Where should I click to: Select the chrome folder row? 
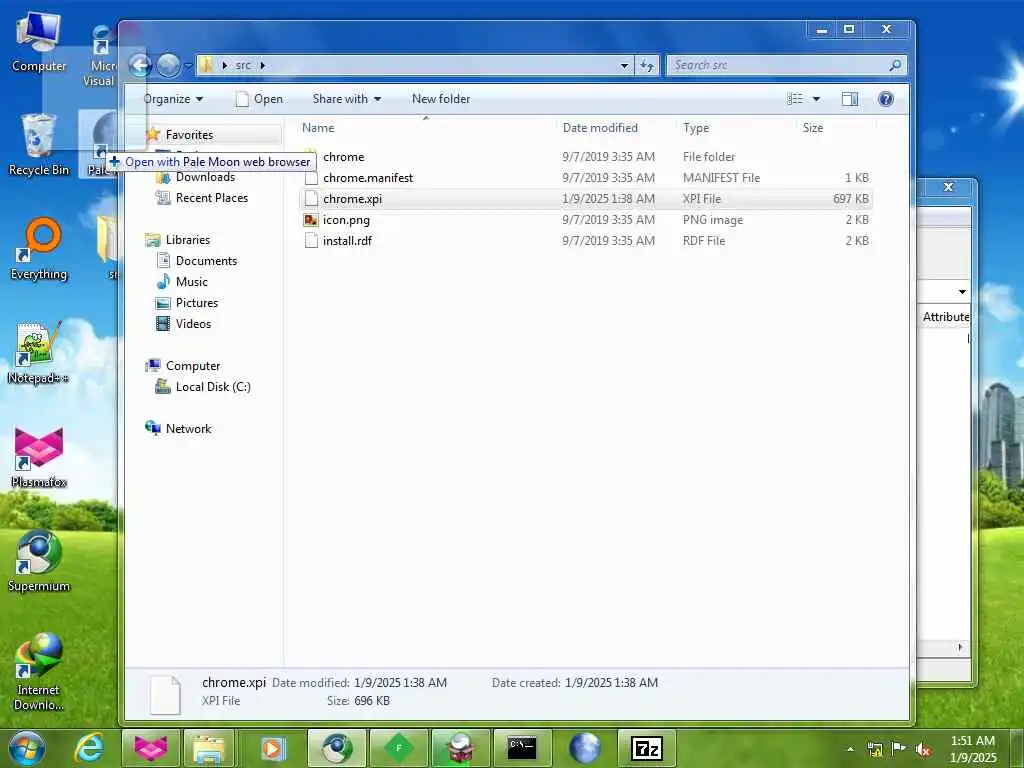(586, 157)
